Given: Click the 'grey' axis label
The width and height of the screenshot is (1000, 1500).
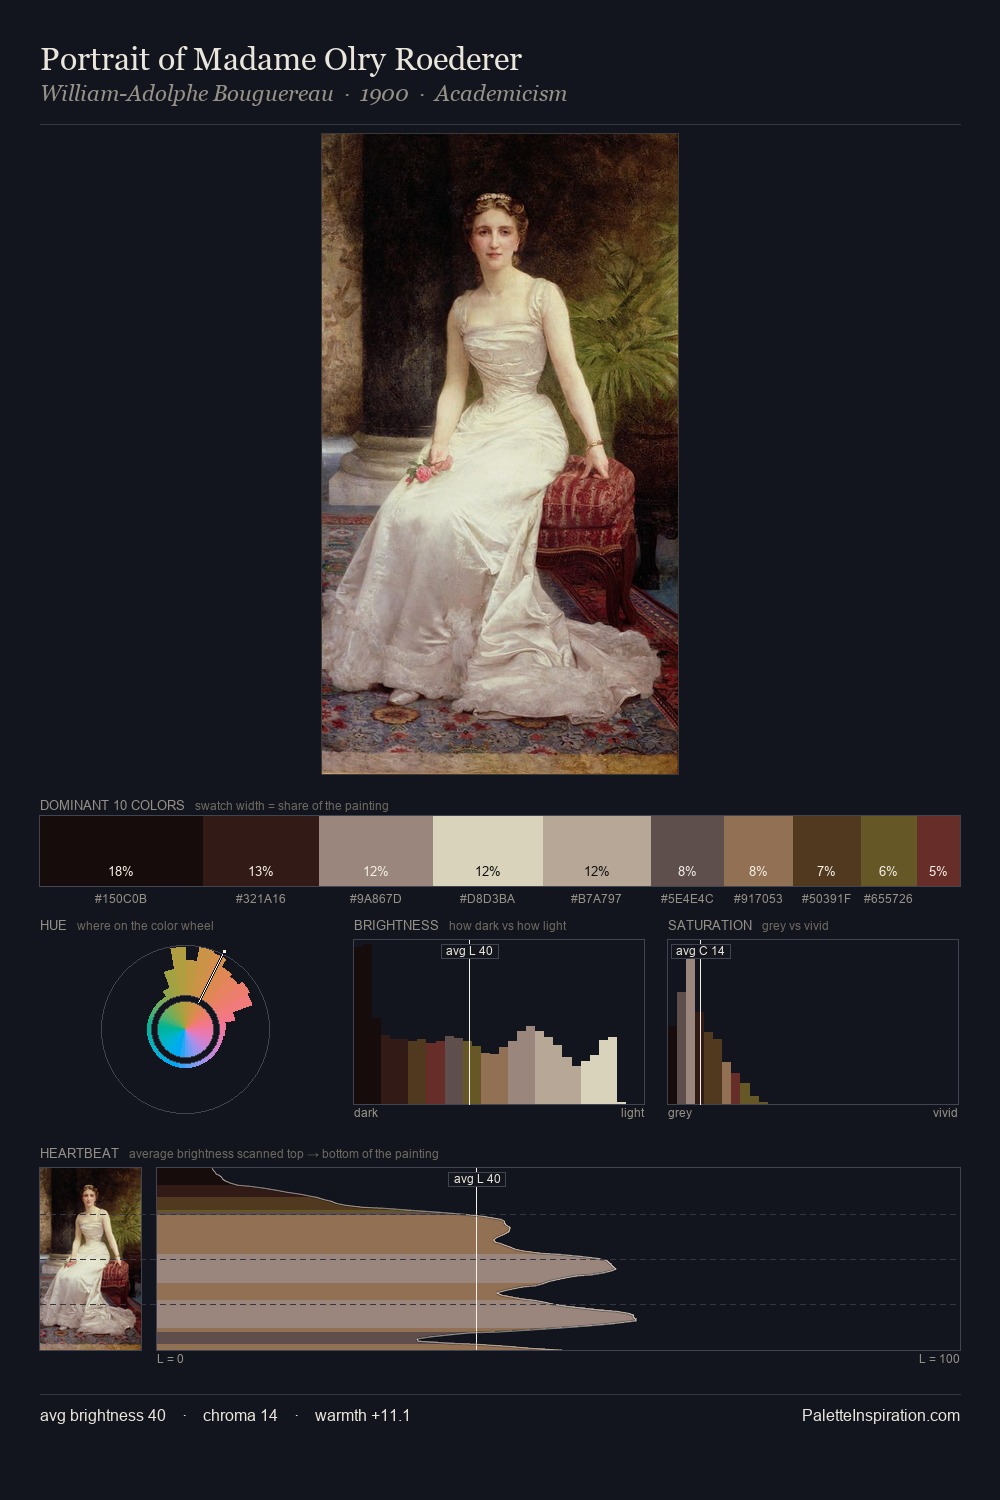Looking at the screenshot, I should pyautogui.click(x=680, y=1113).
